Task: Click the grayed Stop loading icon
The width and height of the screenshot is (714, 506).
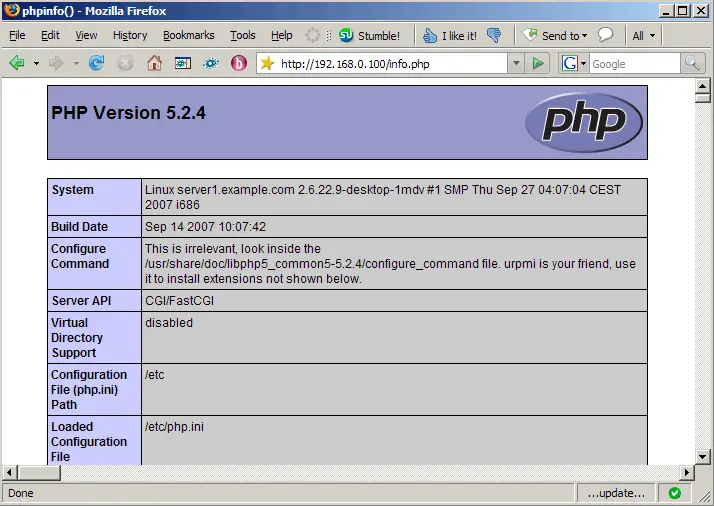Action: coord(125,63)
